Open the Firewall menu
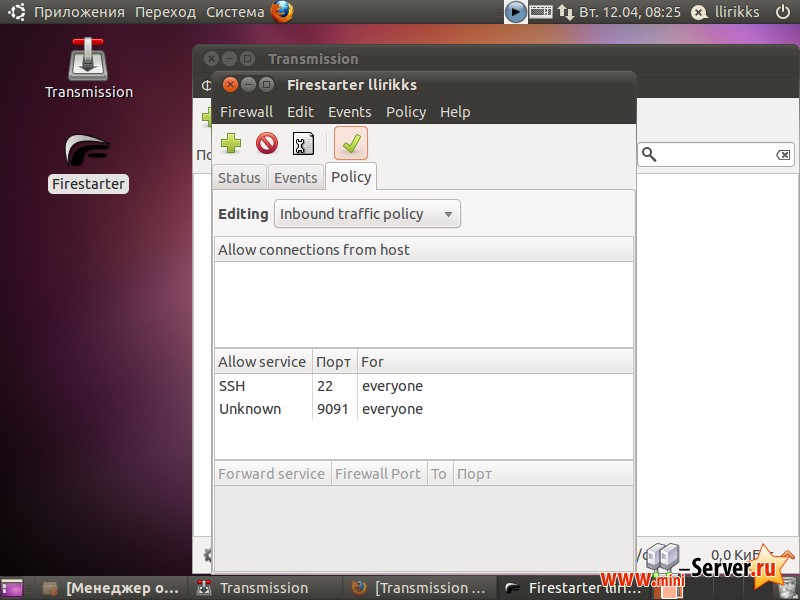 click(x=246, y=112)
